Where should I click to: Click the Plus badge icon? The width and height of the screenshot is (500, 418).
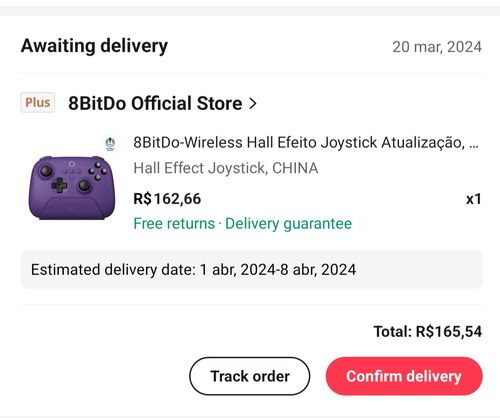(x=38, y=103)
